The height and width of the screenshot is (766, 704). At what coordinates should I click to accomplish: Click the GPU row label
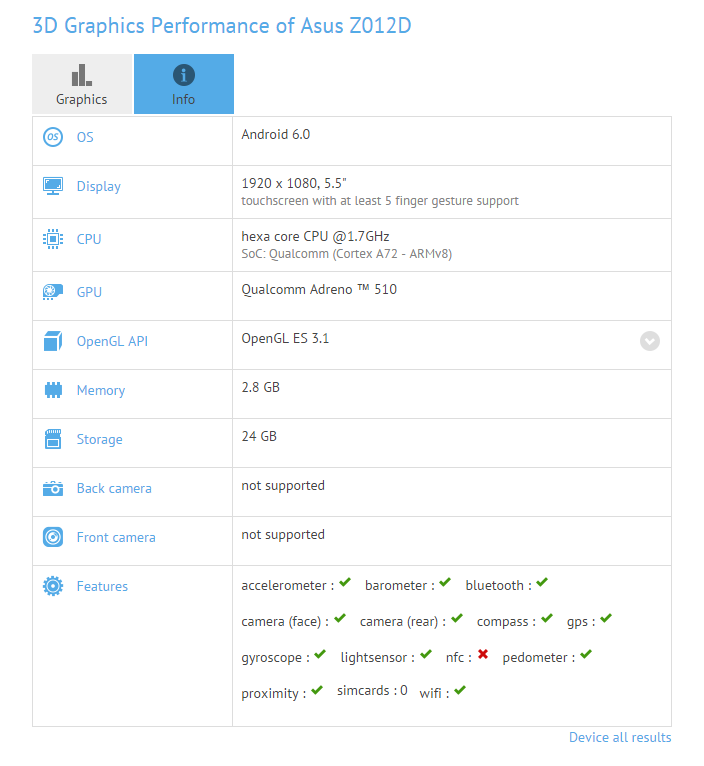pos(89,292)
